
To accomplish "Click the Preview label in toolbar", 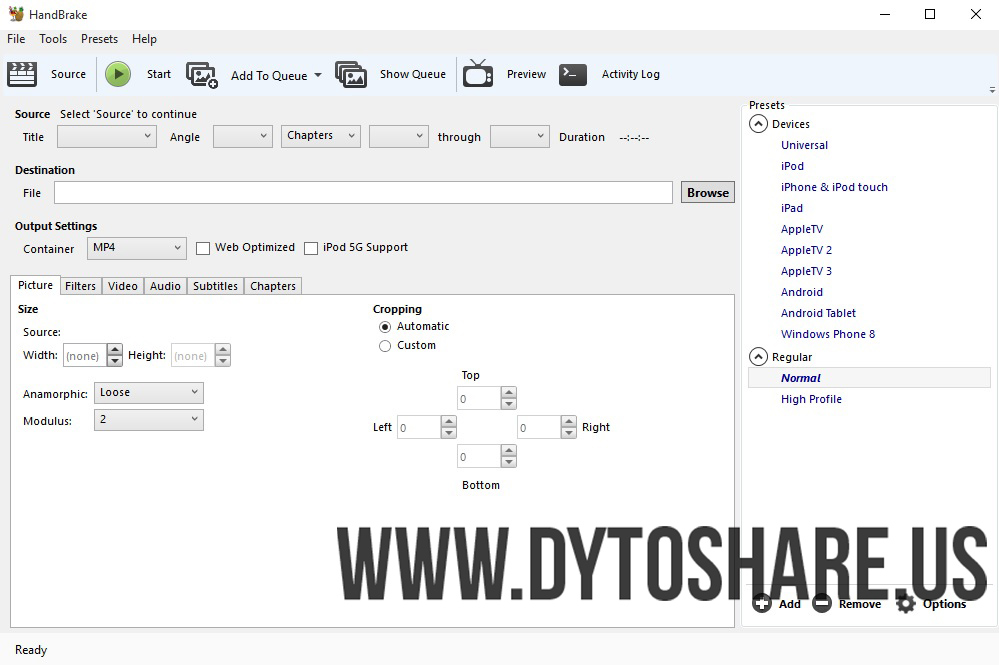I will (526, 75).
